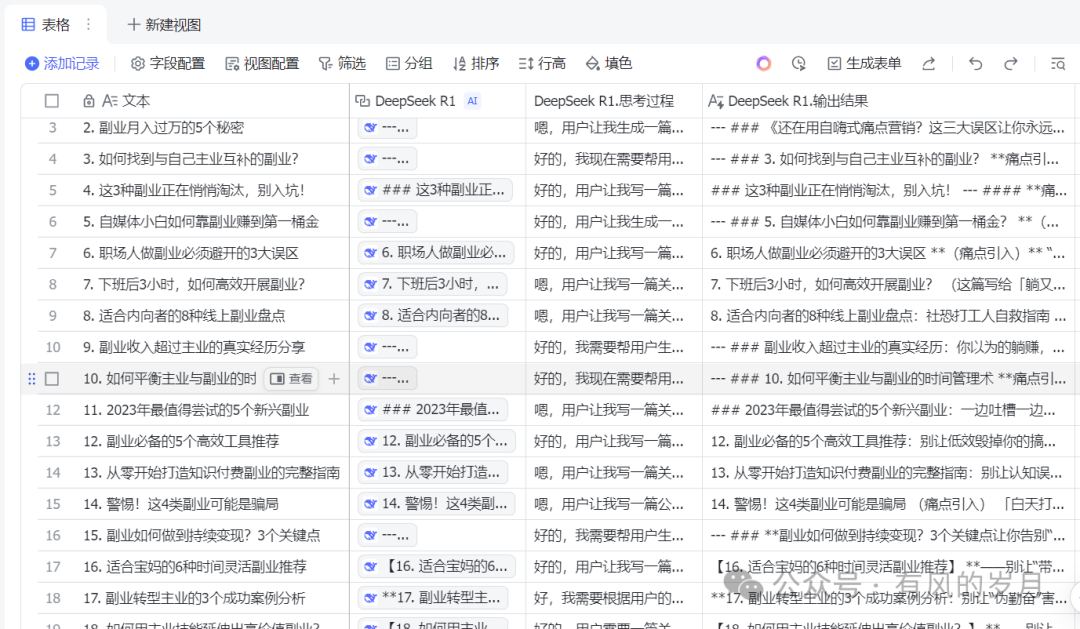Click chip '8. 适合内向者的8...'
This screenshot has height=629, width=1080.
click(433, 316)
